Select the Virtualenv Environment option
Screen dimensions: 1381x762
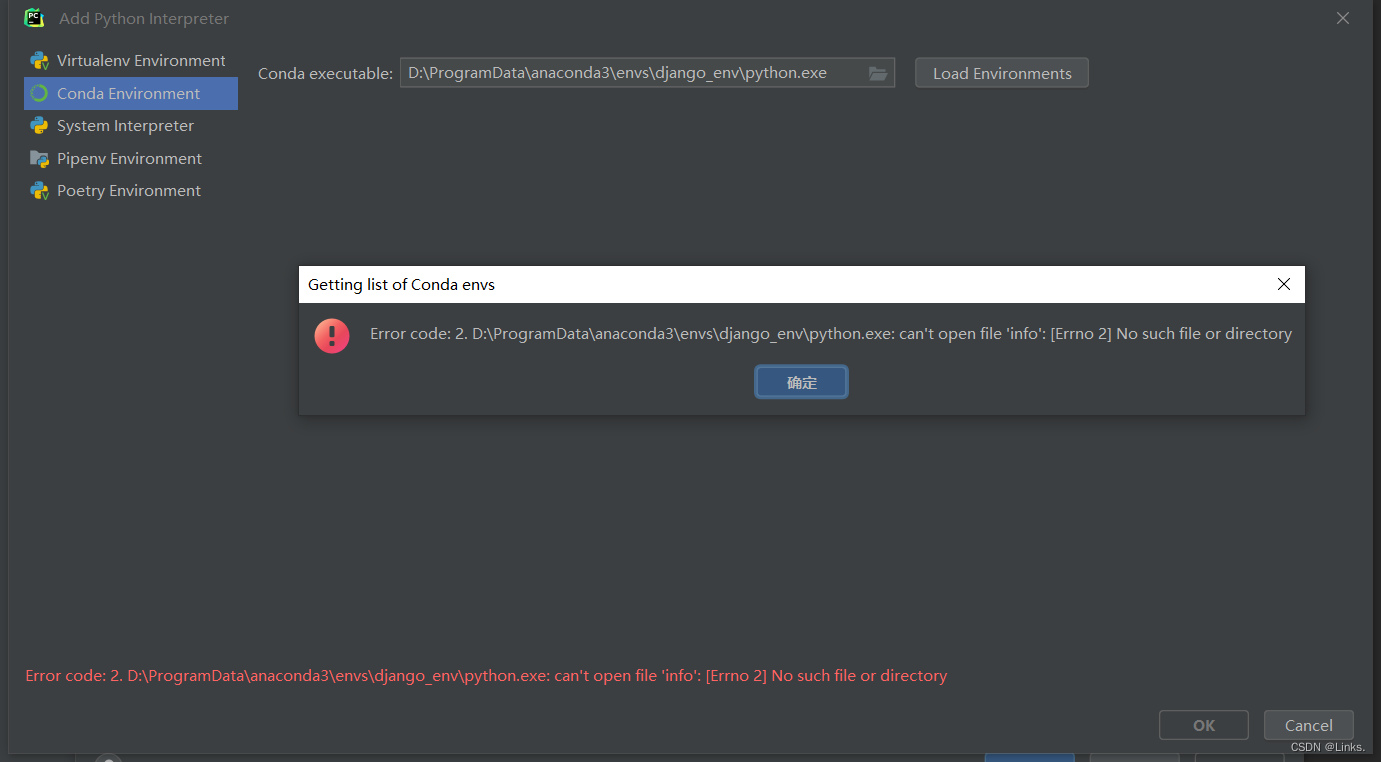140,60
